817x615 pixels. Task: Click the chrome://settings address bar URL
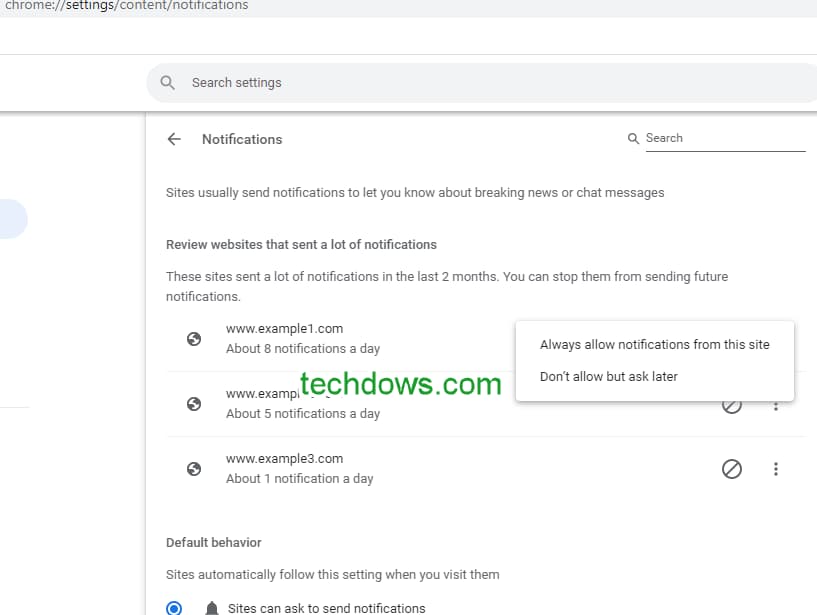(x=123, y=5)
